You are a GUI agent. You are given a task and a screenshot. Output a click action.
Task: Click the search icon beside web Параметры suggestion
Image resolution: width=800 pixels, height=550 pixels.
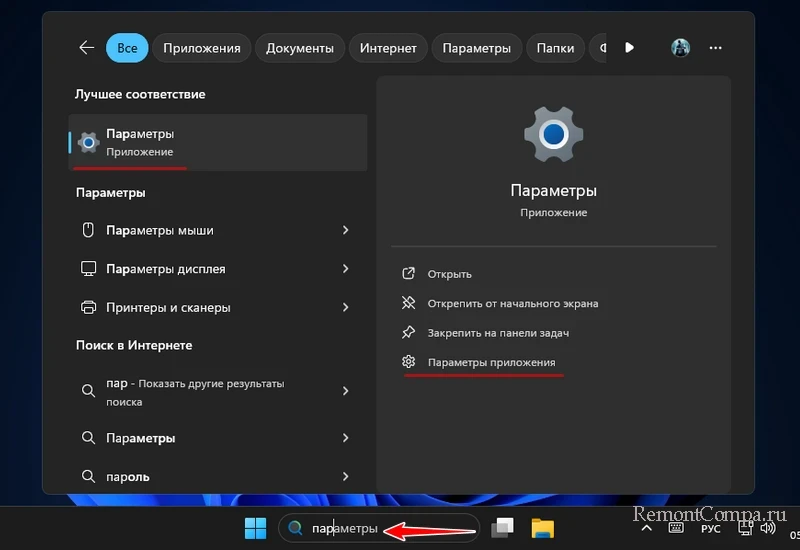(x=88, y=438)
